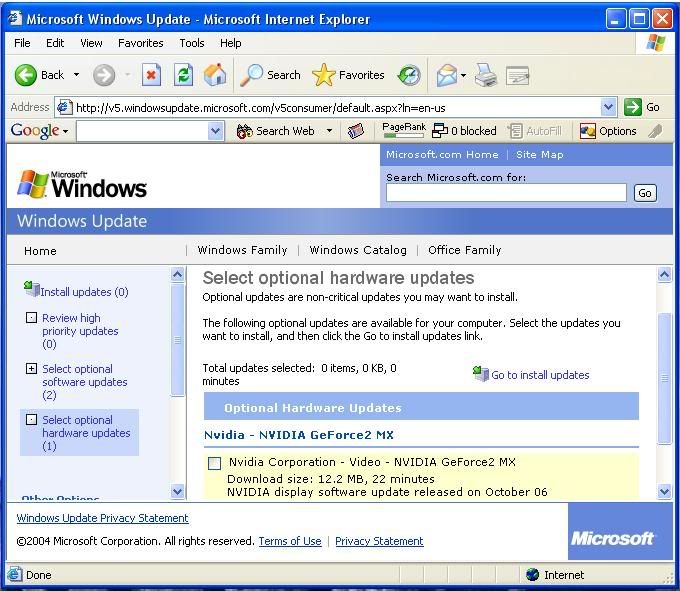Image resolution: width=680 pixels, height=591 pixels.
Task: Open the footer Privacy Statement link
Action: (379, 541)
